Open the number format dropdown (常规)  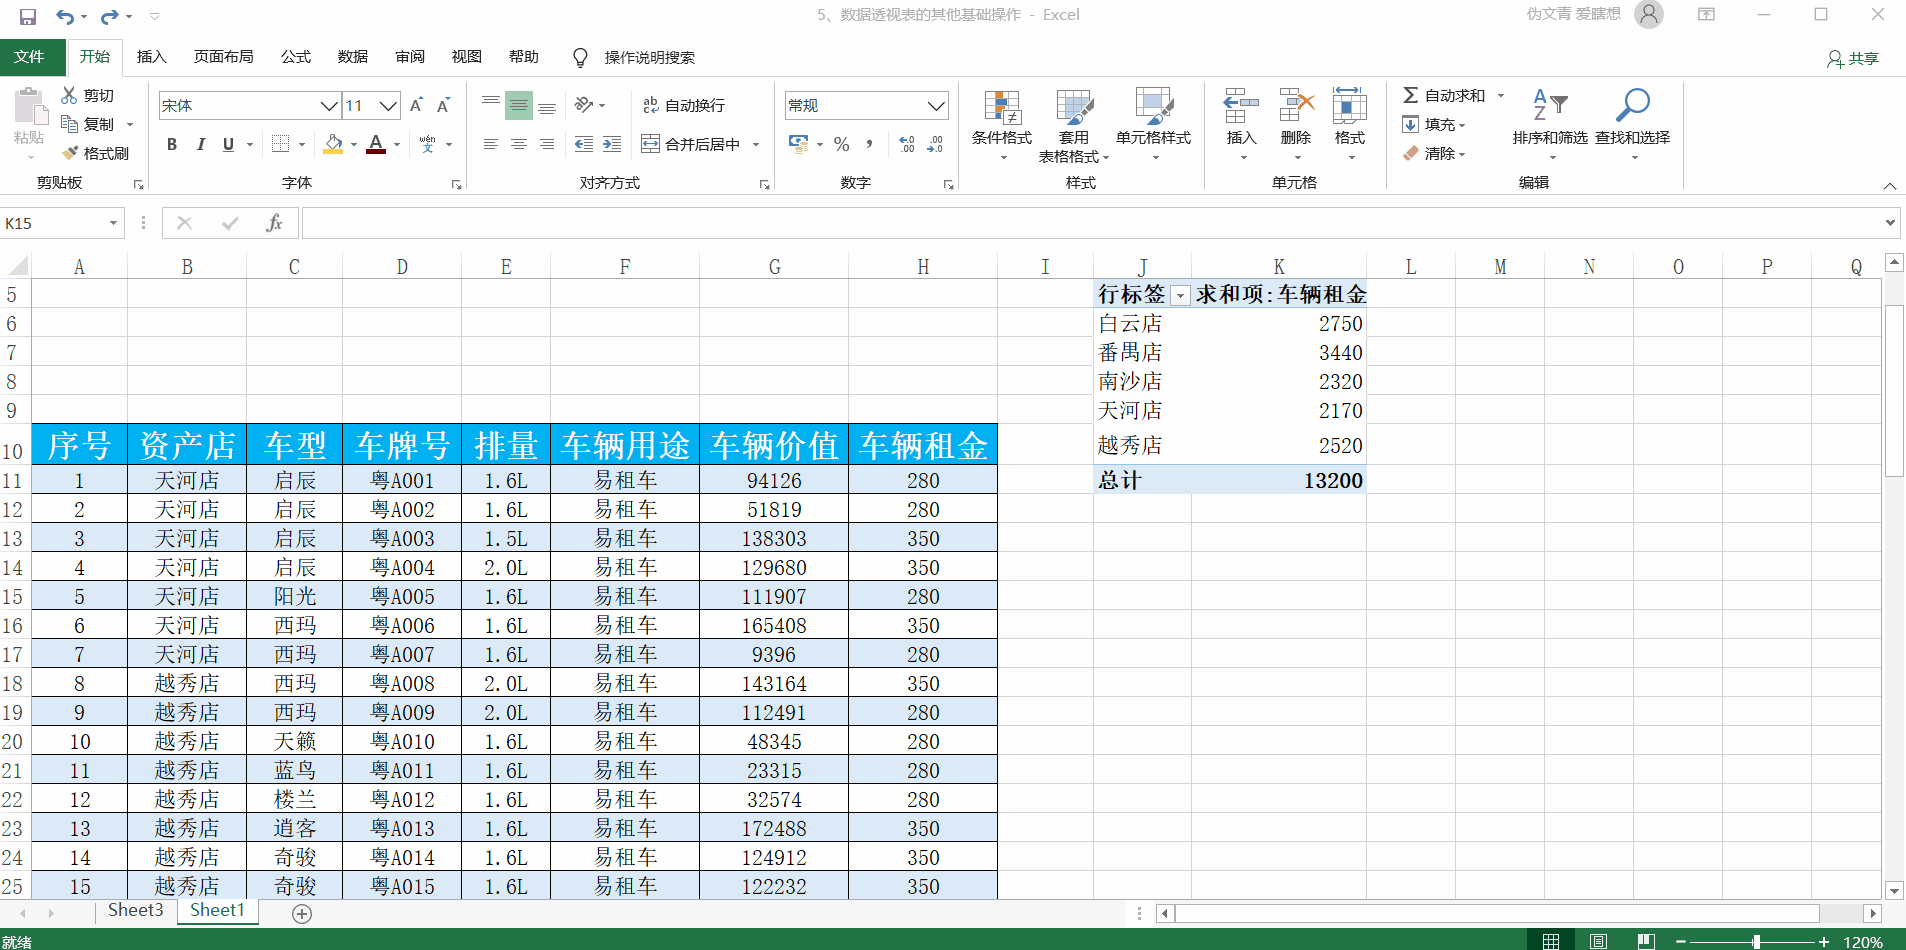pos(936,105)
